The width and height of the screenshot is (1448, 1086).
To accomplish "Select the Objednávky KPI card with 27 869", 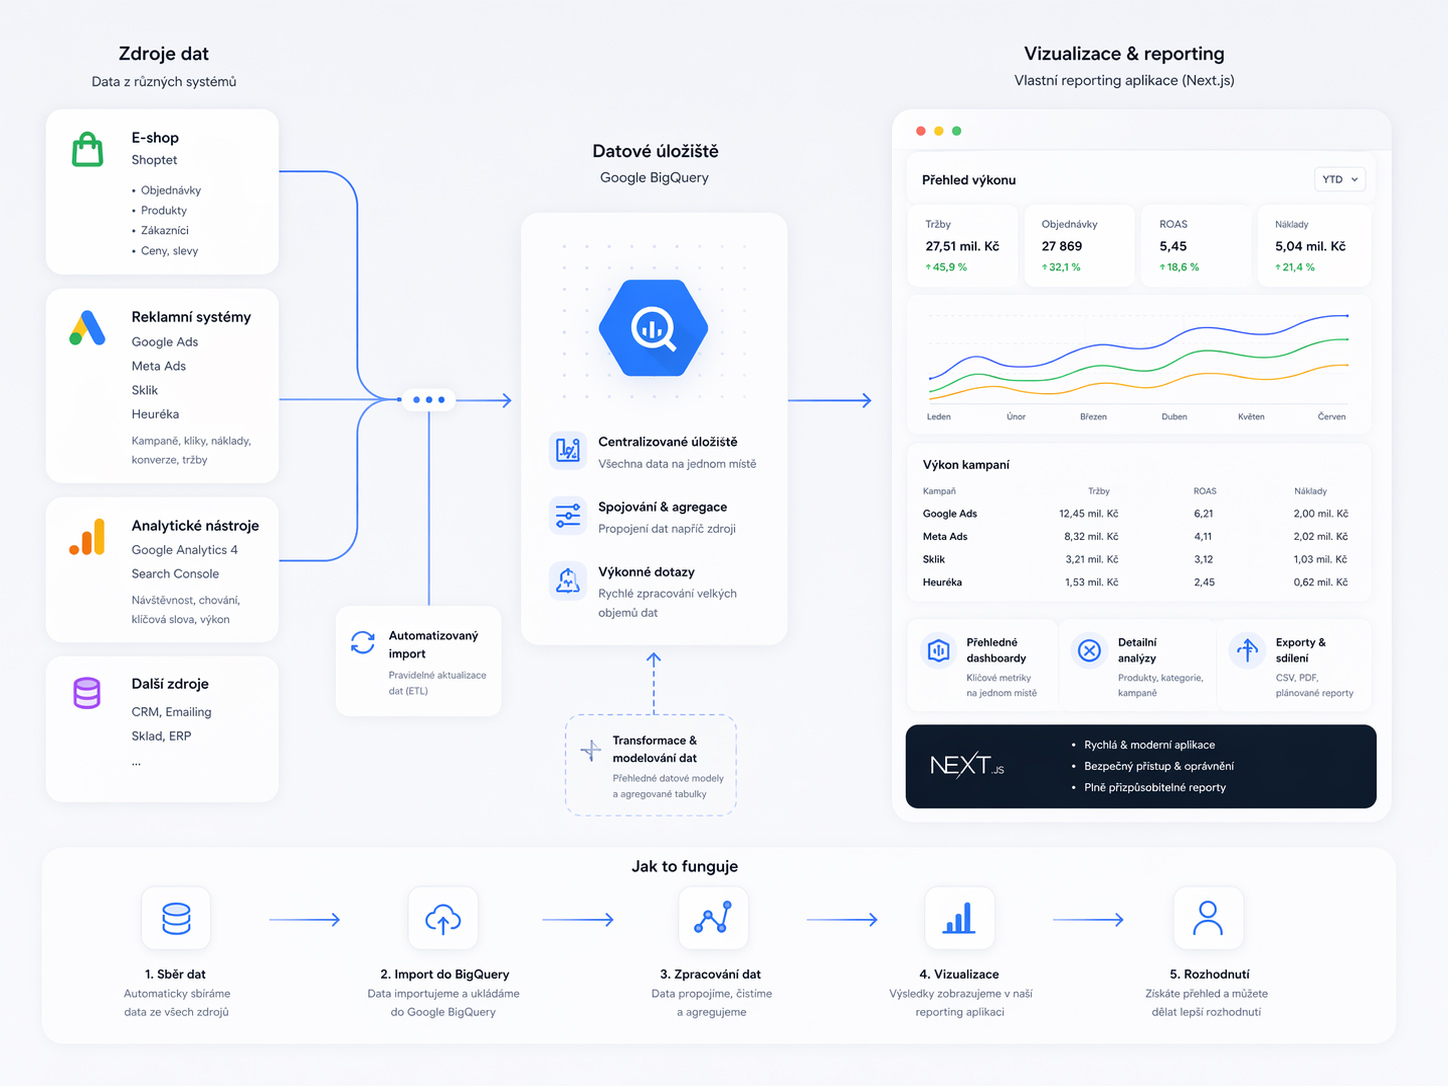I will pyautogui.click(x=1079, y=246).
